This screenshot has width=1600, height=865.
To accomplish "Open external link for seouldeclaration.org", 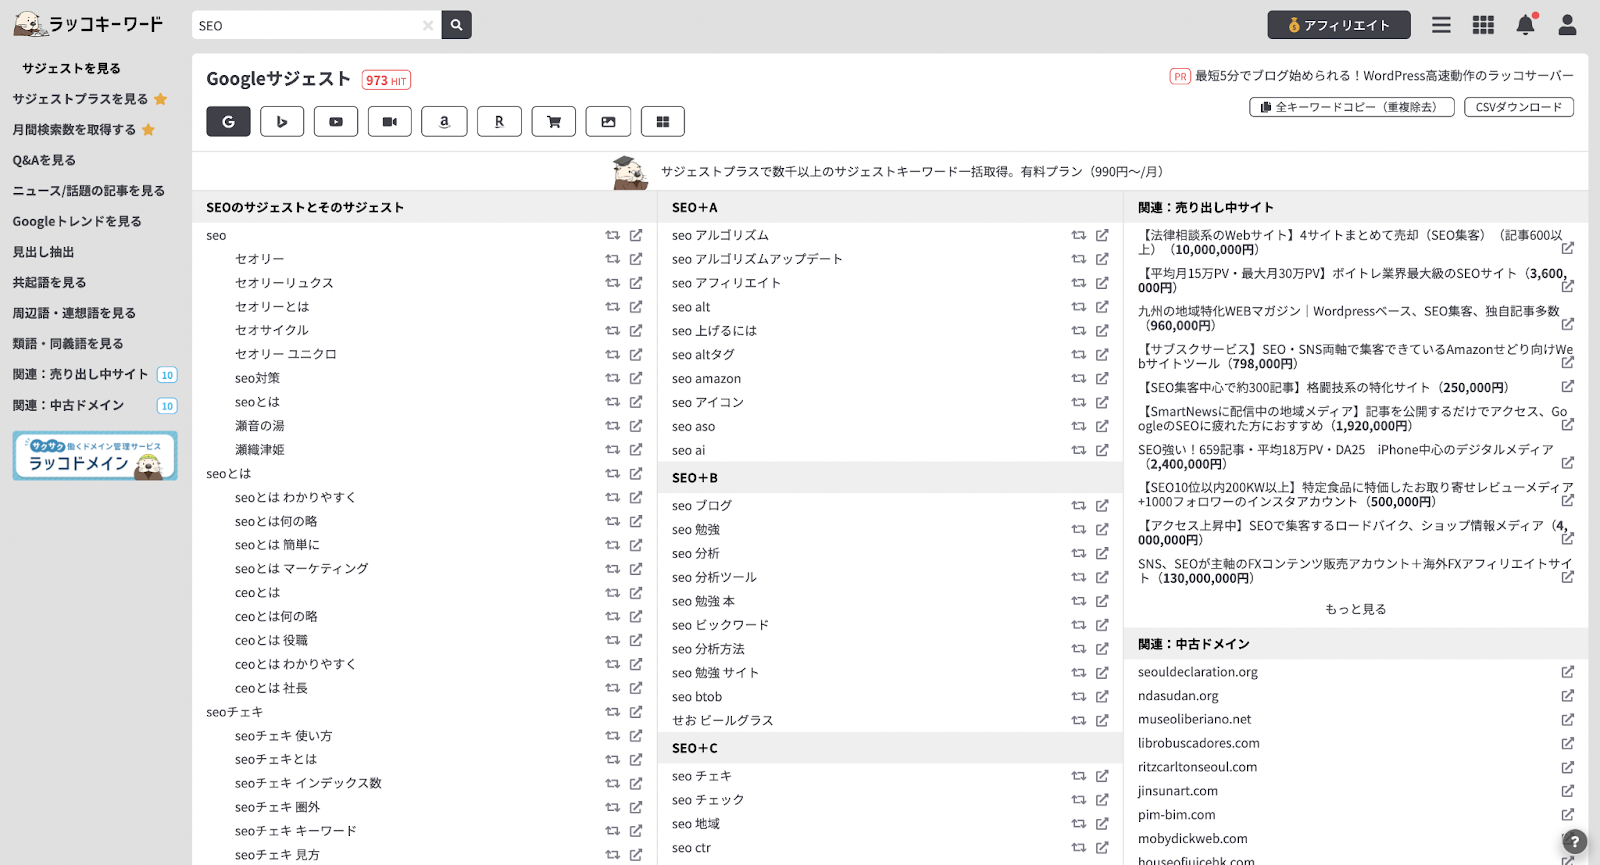I will coord(1568,672).
